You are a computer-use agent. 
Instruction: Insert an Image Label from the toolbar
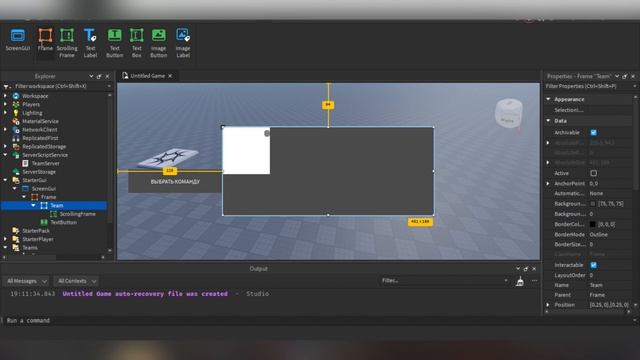182,43
